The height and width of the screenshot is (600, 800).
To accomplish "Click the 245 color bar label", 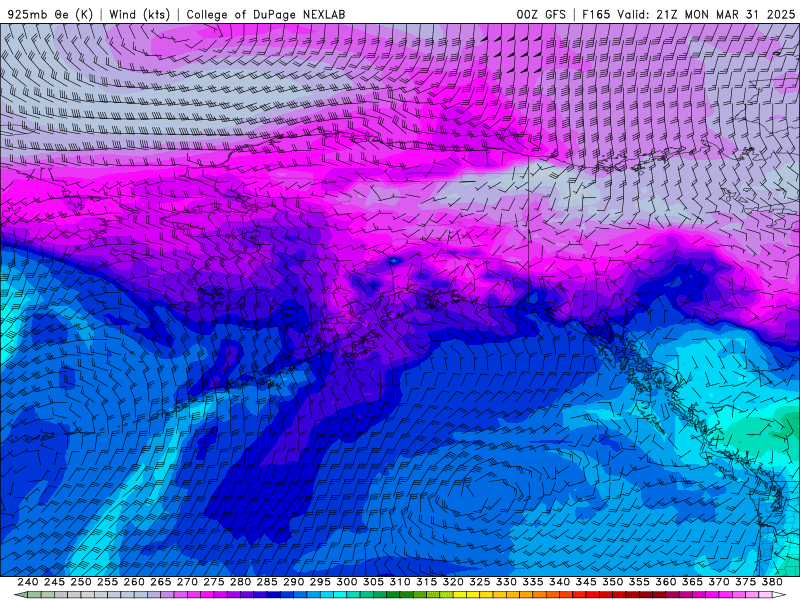I will click(54, 582).
